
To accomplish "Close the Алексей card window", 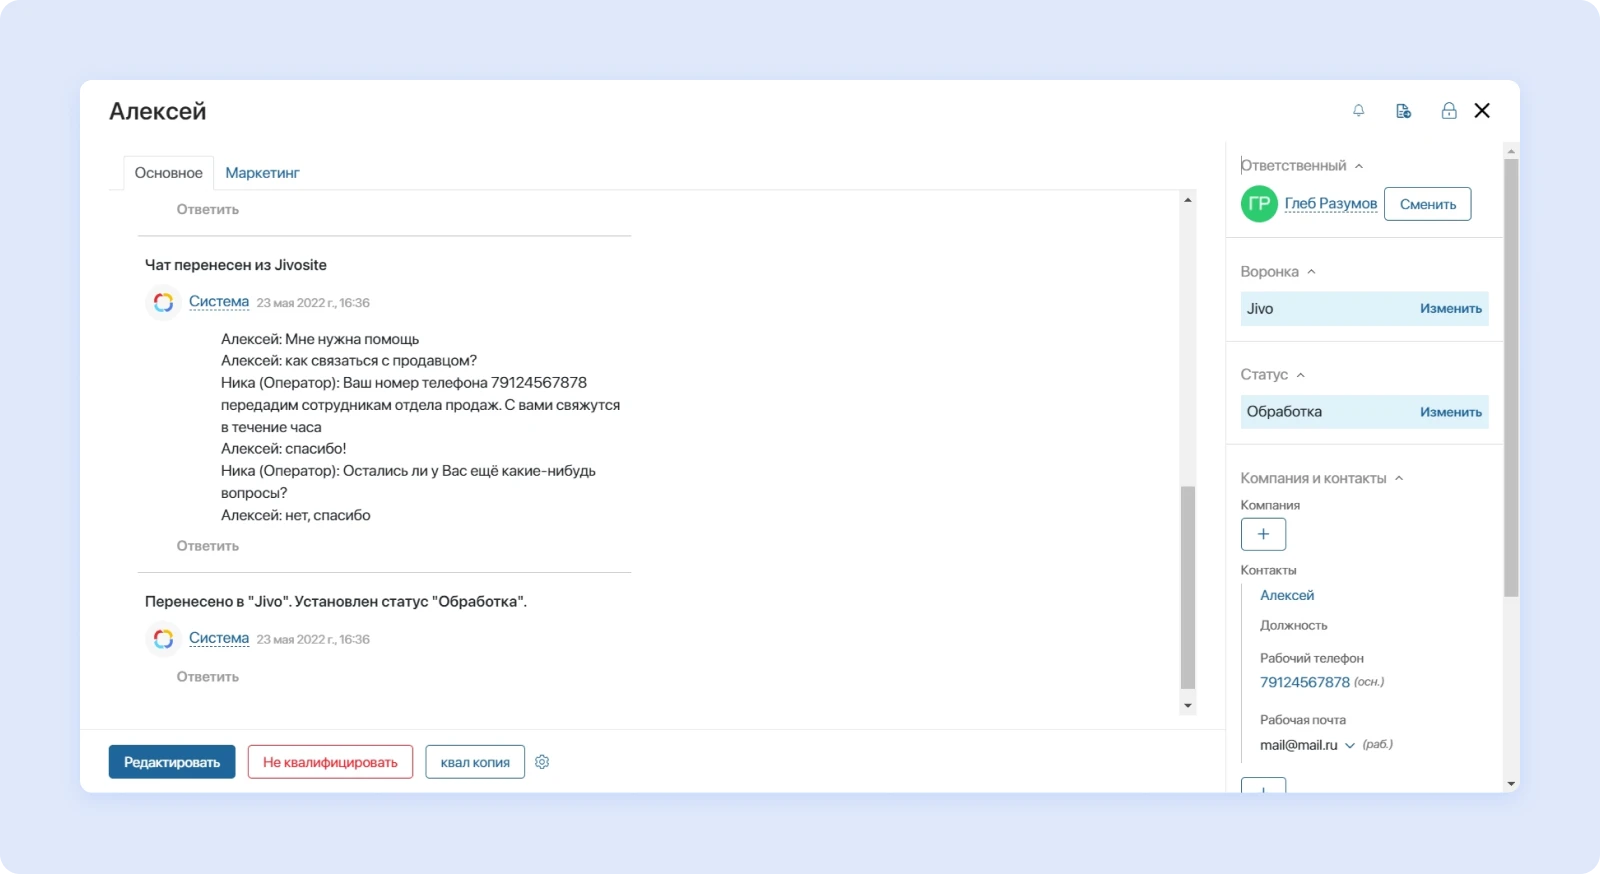I will (1482, 111).
